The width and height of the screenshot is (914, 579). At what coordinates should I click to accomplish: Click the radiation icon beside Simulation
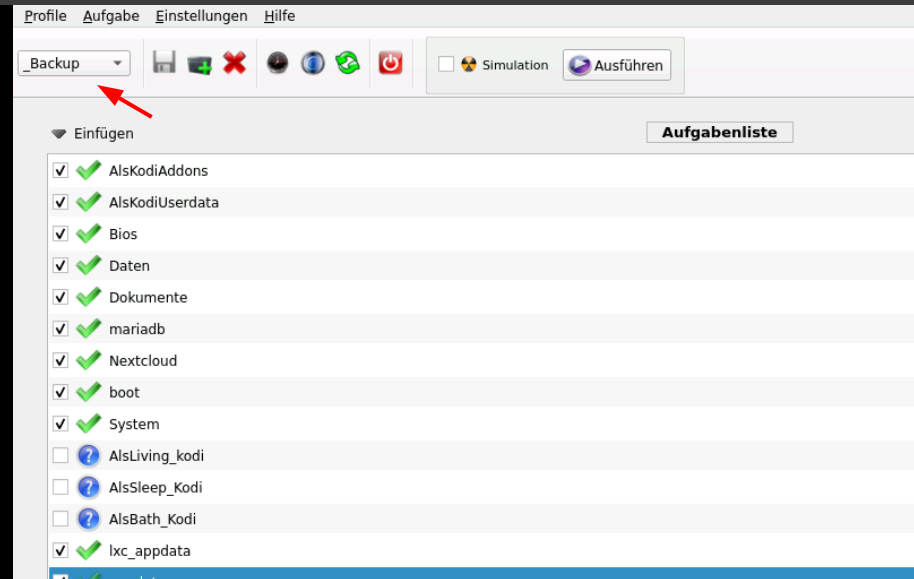click(x=469, y=64)
